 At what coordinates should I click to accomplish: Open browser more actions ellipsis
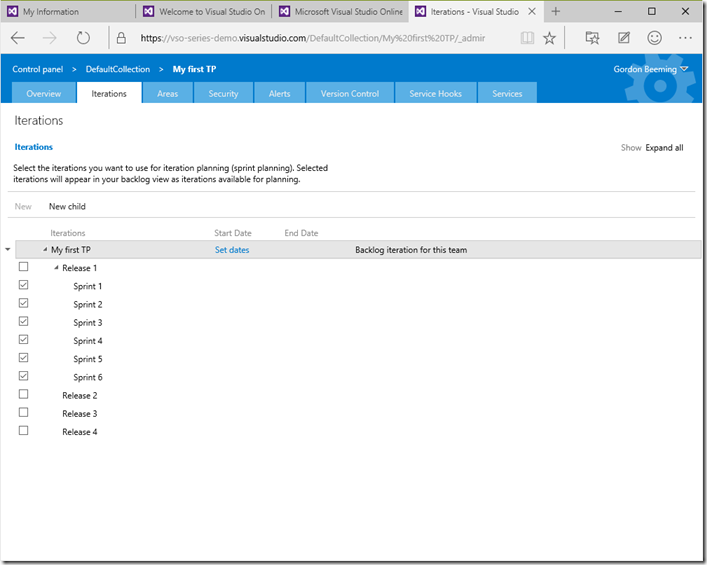[685, 38]
